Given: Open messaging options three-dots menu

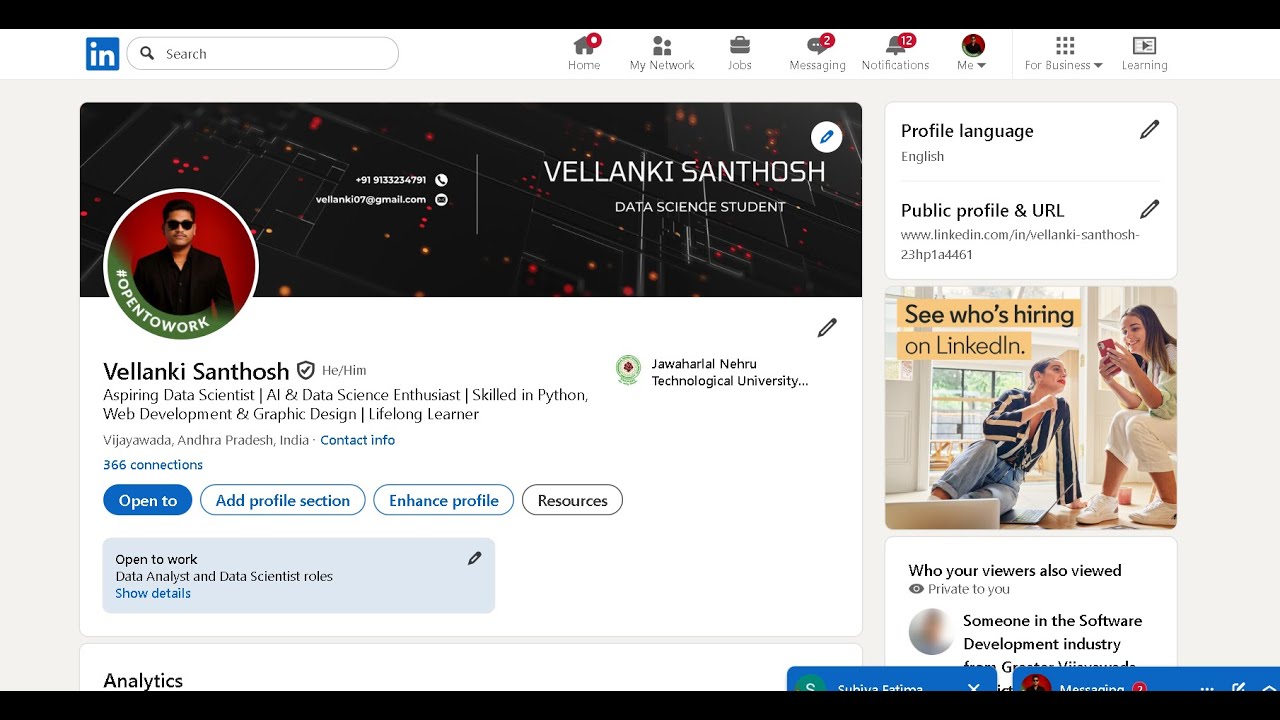Looking at the screenshot, I should pyautogui.click(x=1207, y=688).
